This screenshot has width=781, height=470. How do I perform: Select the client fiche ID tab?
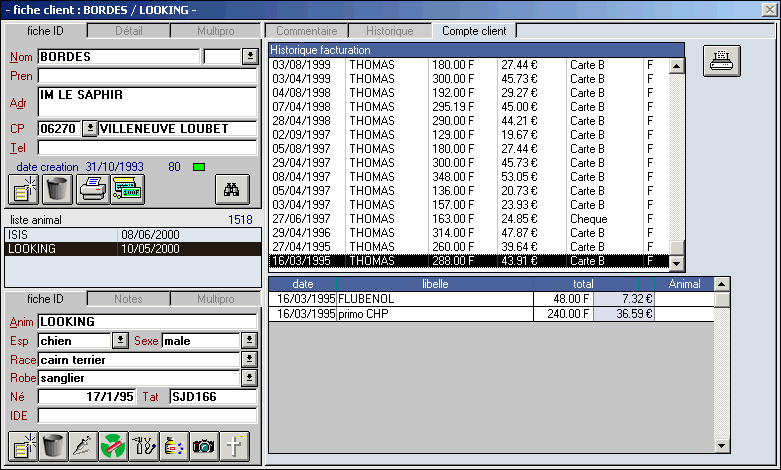(x=45, y=31)
